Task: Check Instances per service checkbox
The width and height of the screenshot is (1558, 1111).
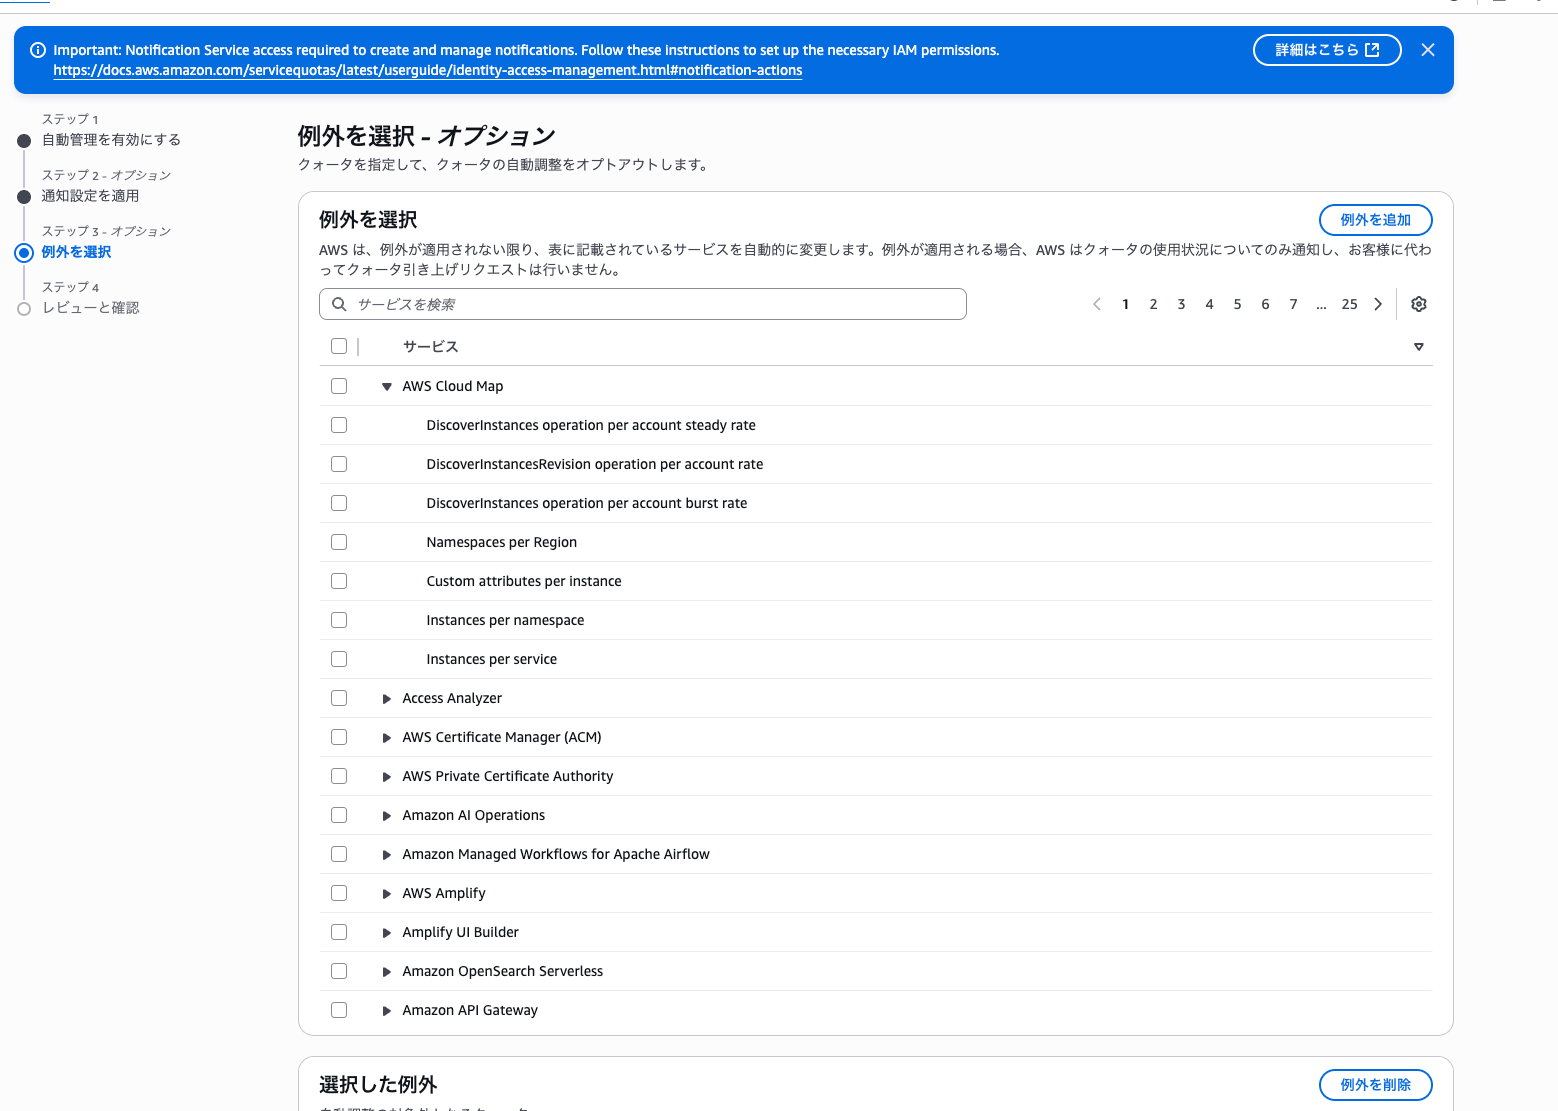Action: [x=339, y=659]
